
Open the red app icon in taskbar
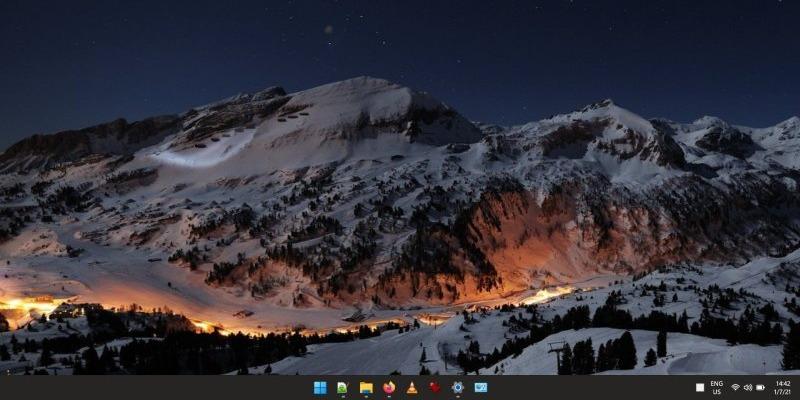[435, 388]
